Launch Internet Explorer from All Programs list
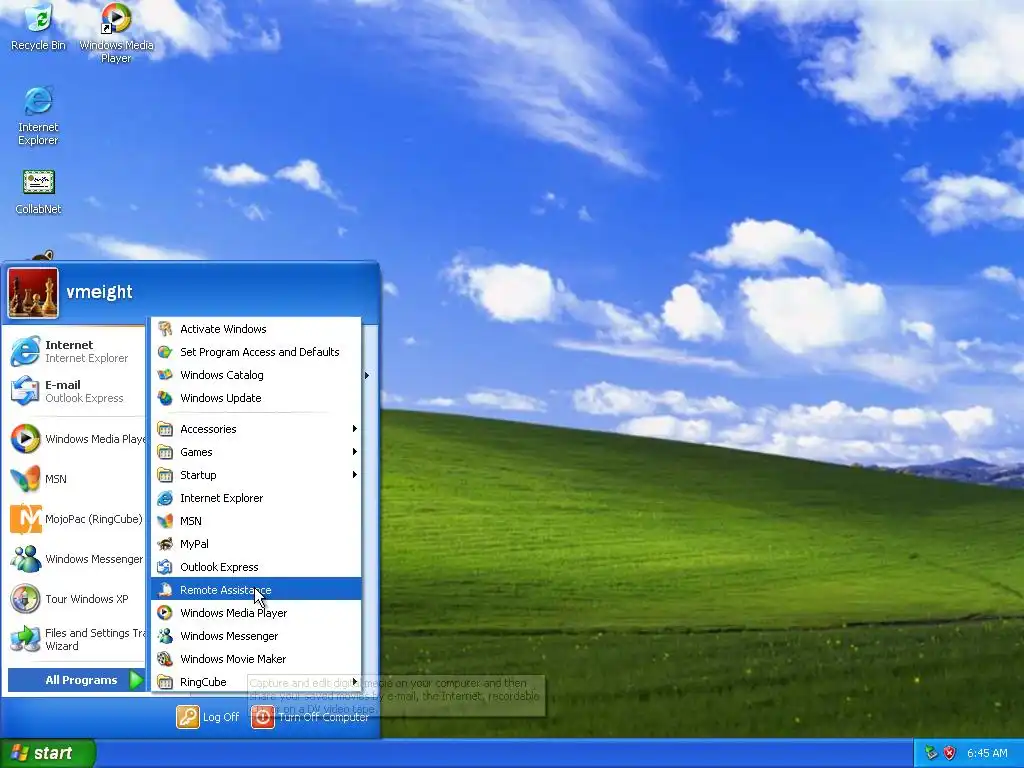This screenshot has width=1024, height=768. click(x=256, y=498)
